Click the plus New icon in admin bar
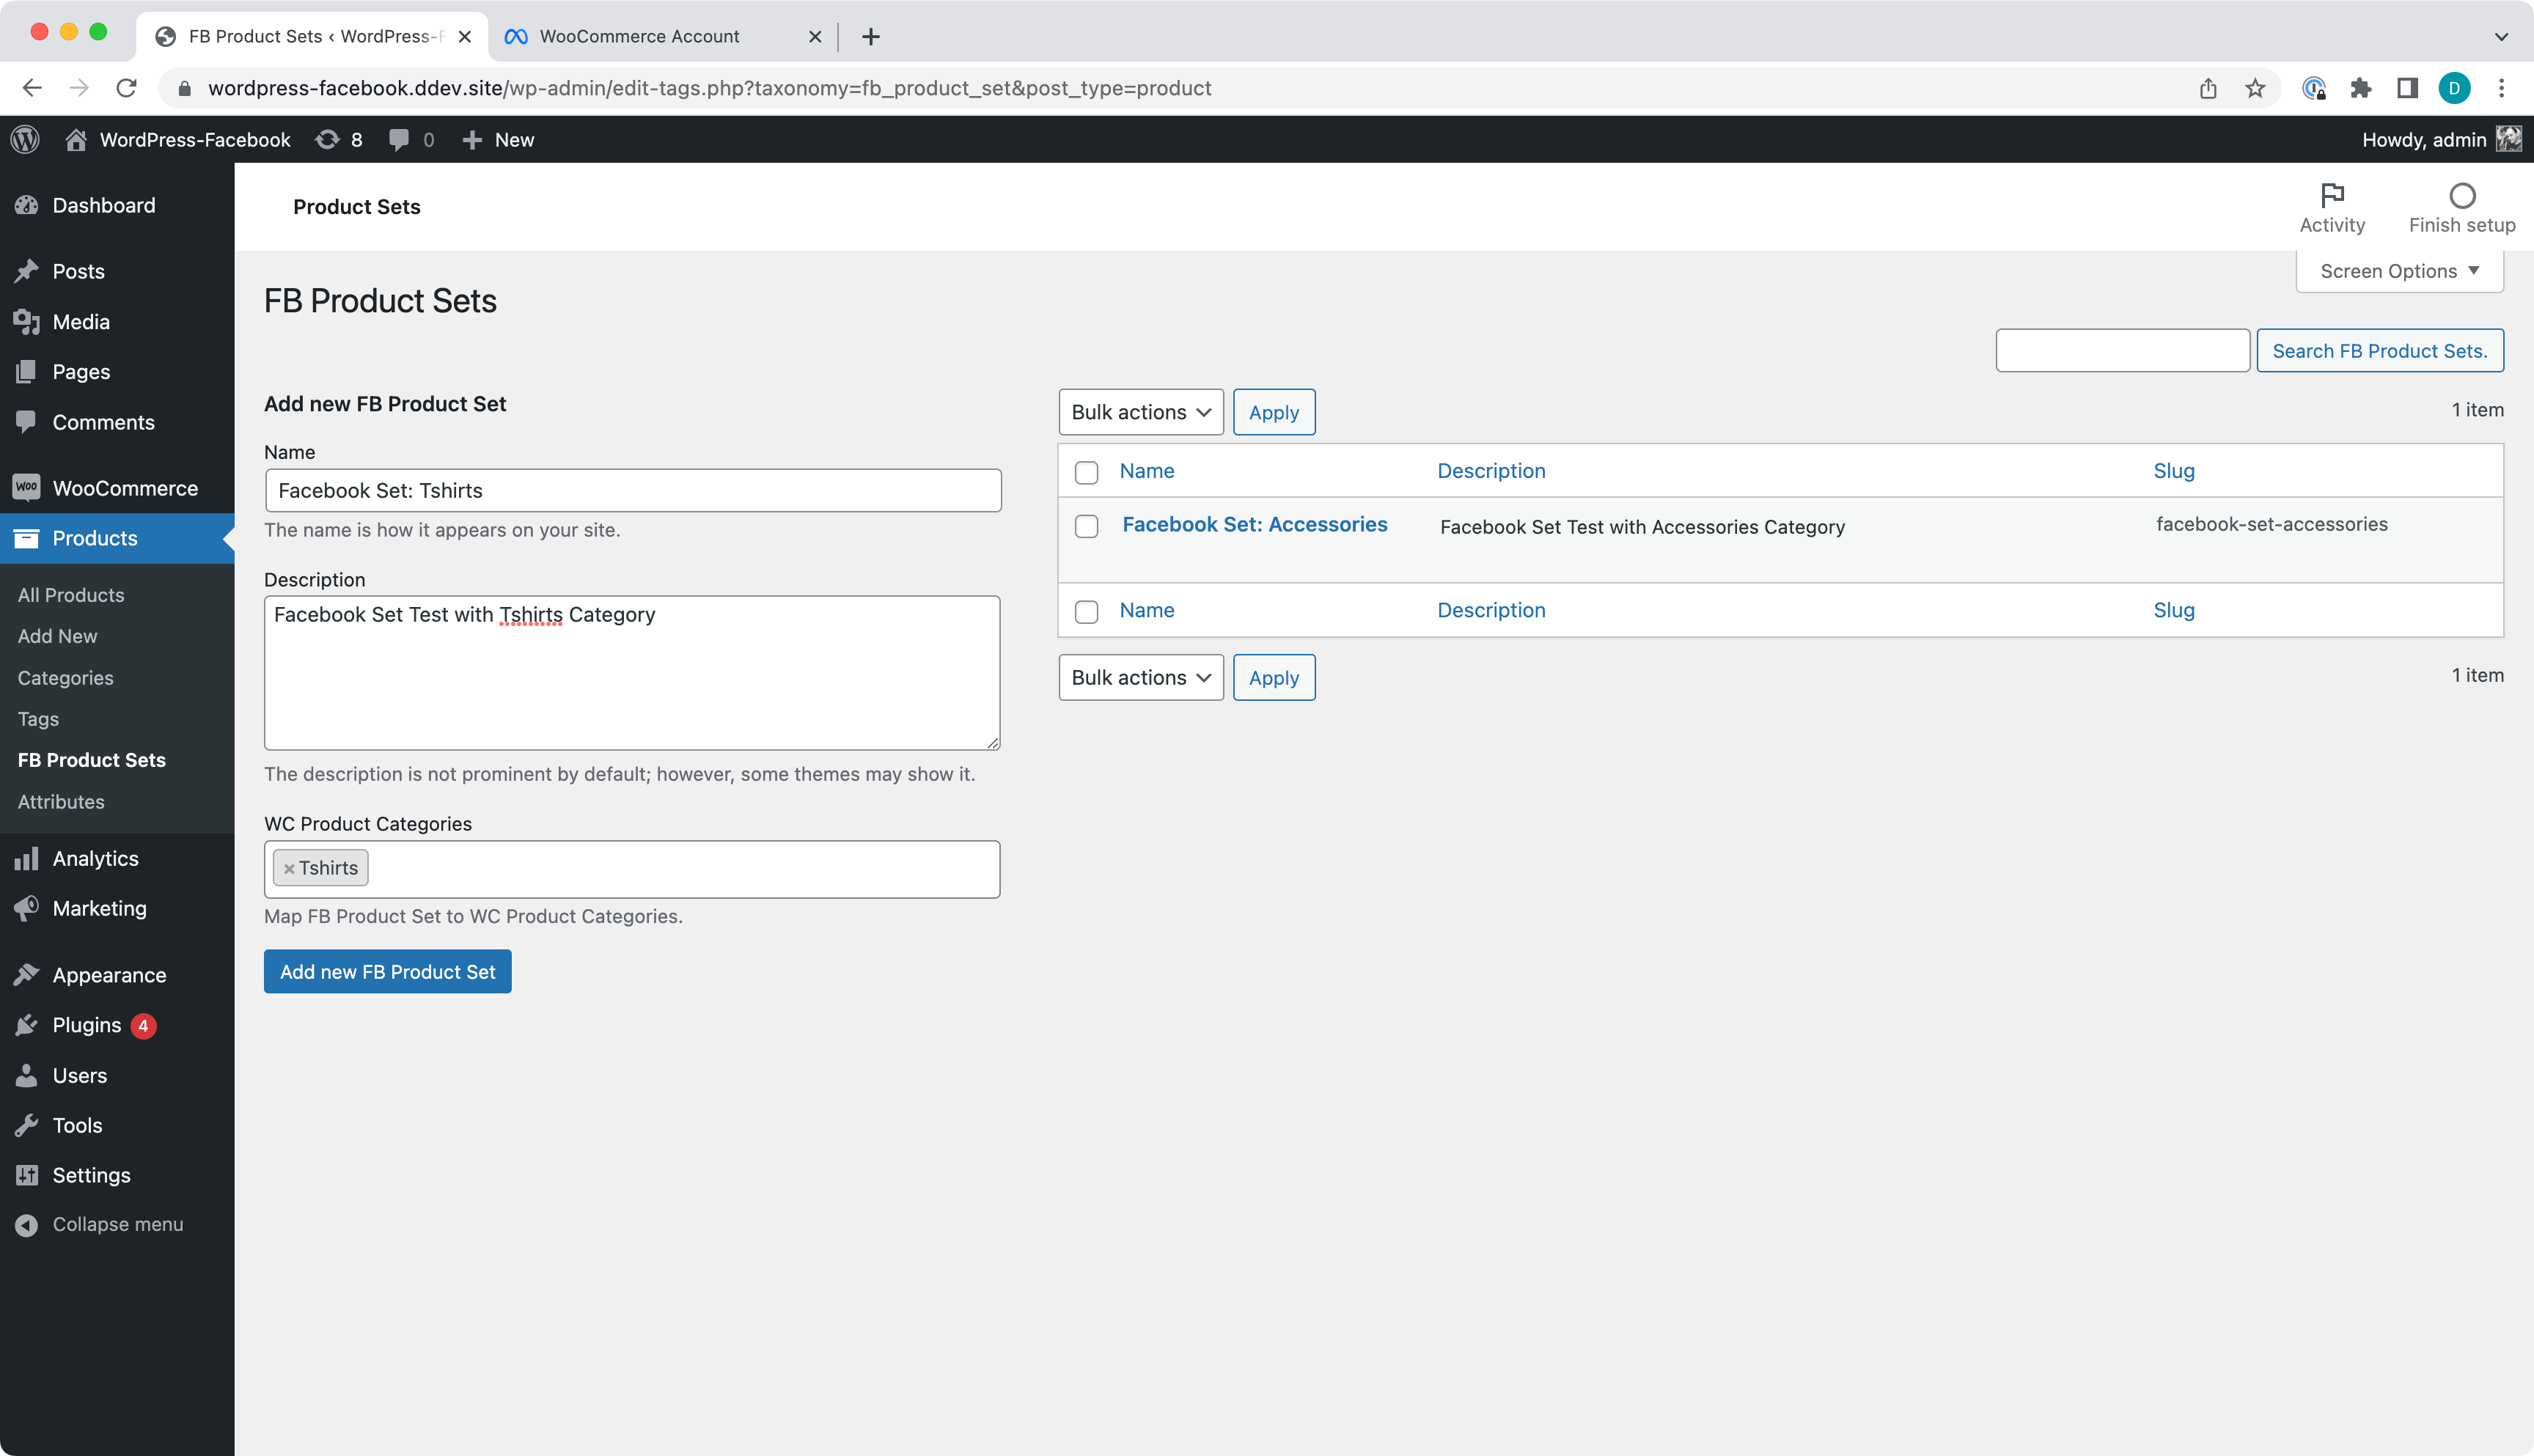2534x1456 pixels. pos(472,140)
